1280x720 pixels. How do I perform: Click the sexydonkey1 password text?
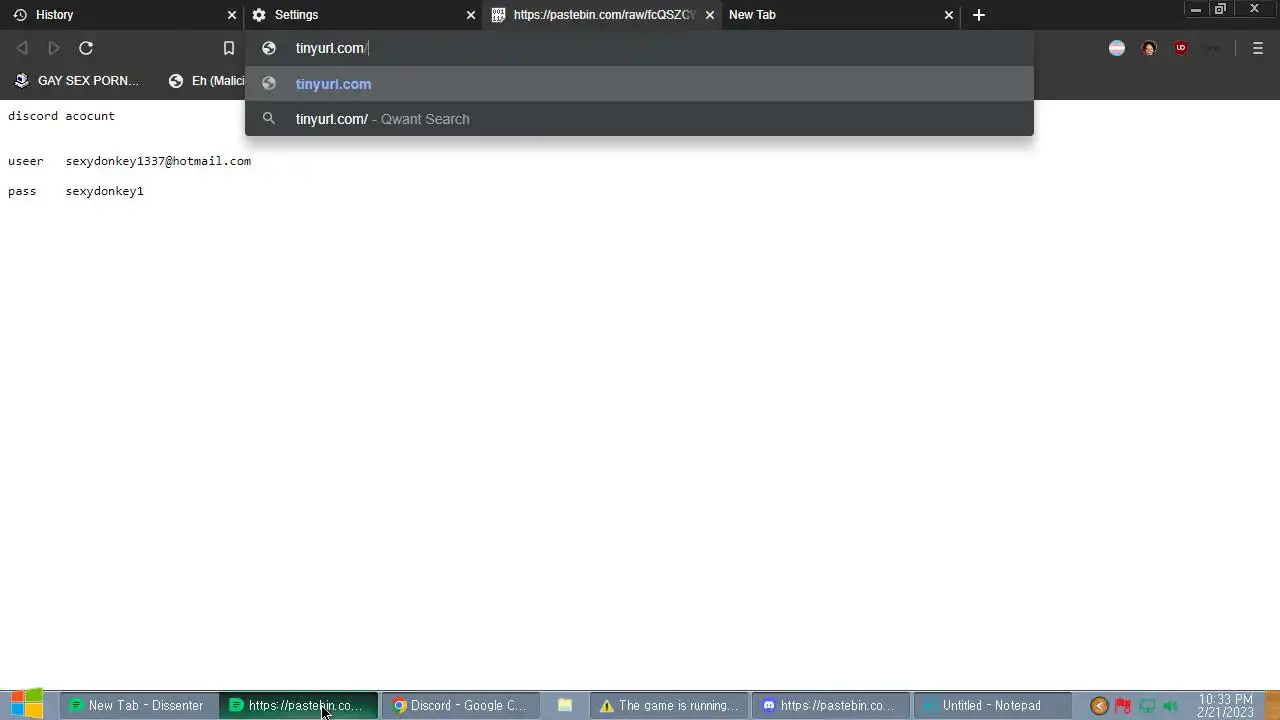105,191
